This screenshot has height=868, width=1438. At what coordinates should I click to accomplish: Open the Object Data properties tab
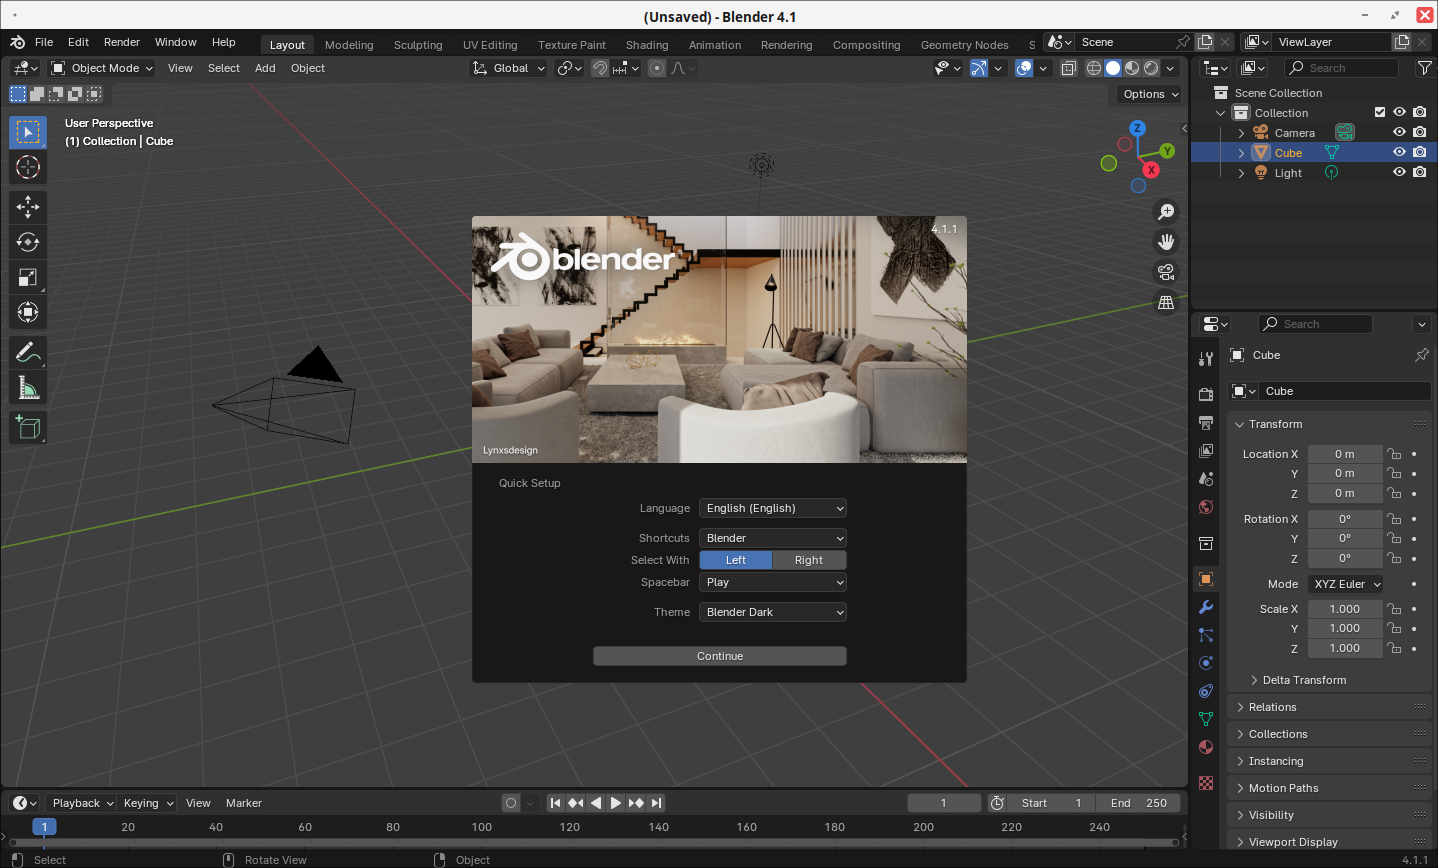click(x=1206, y=719)
